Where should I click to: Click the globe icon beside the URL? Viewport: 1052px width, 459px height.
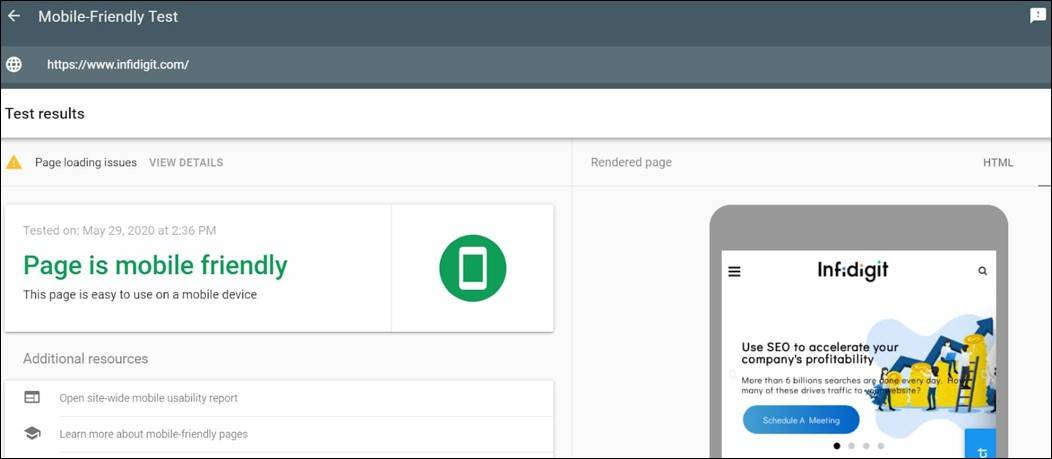tap(13, 64)
